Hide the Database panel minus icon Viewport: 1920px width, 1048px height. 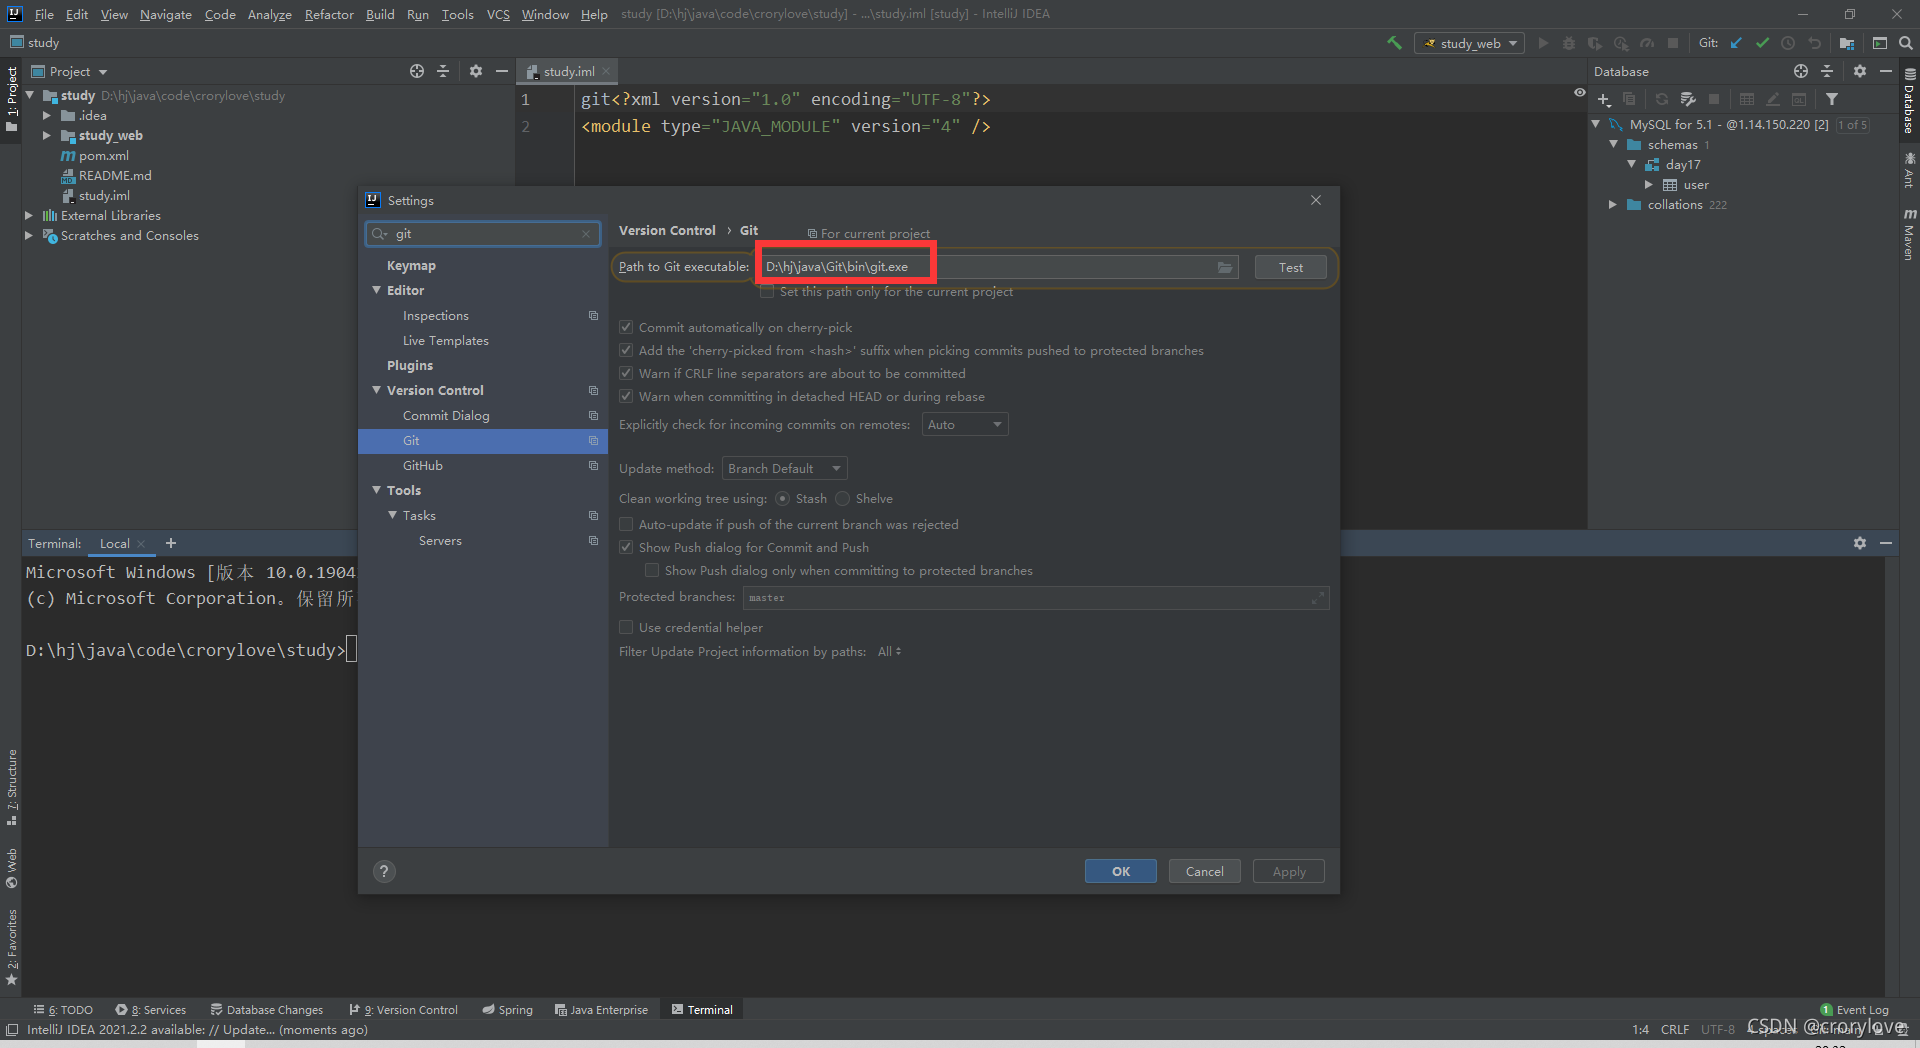click(1886, 71)
